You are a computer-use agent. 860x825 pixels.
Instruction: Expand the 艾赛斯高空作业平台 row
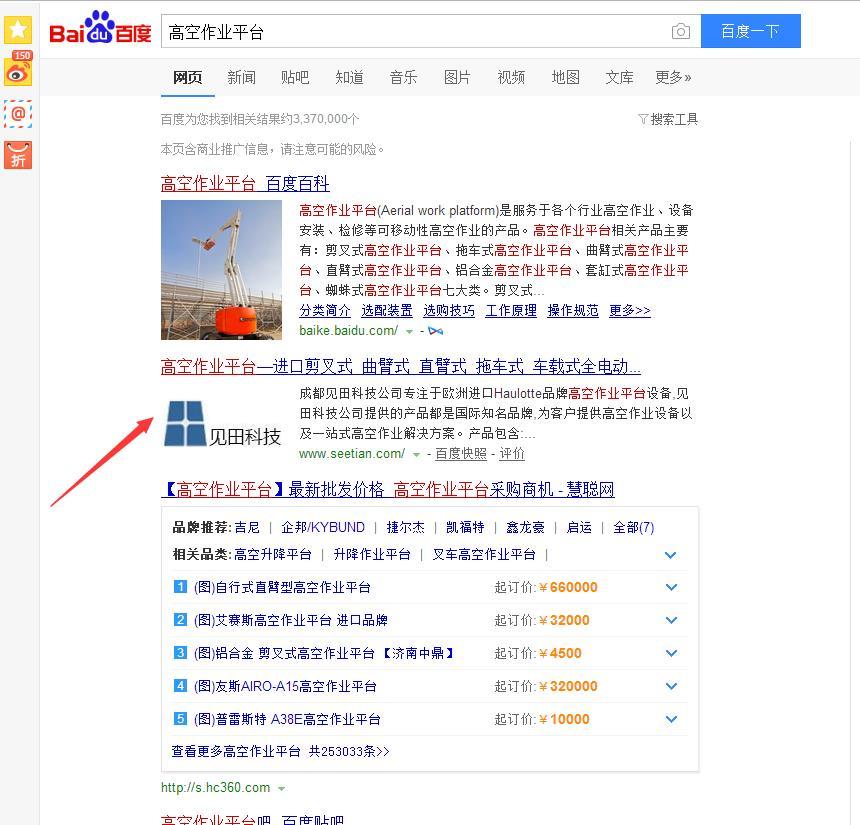point(671,620)
